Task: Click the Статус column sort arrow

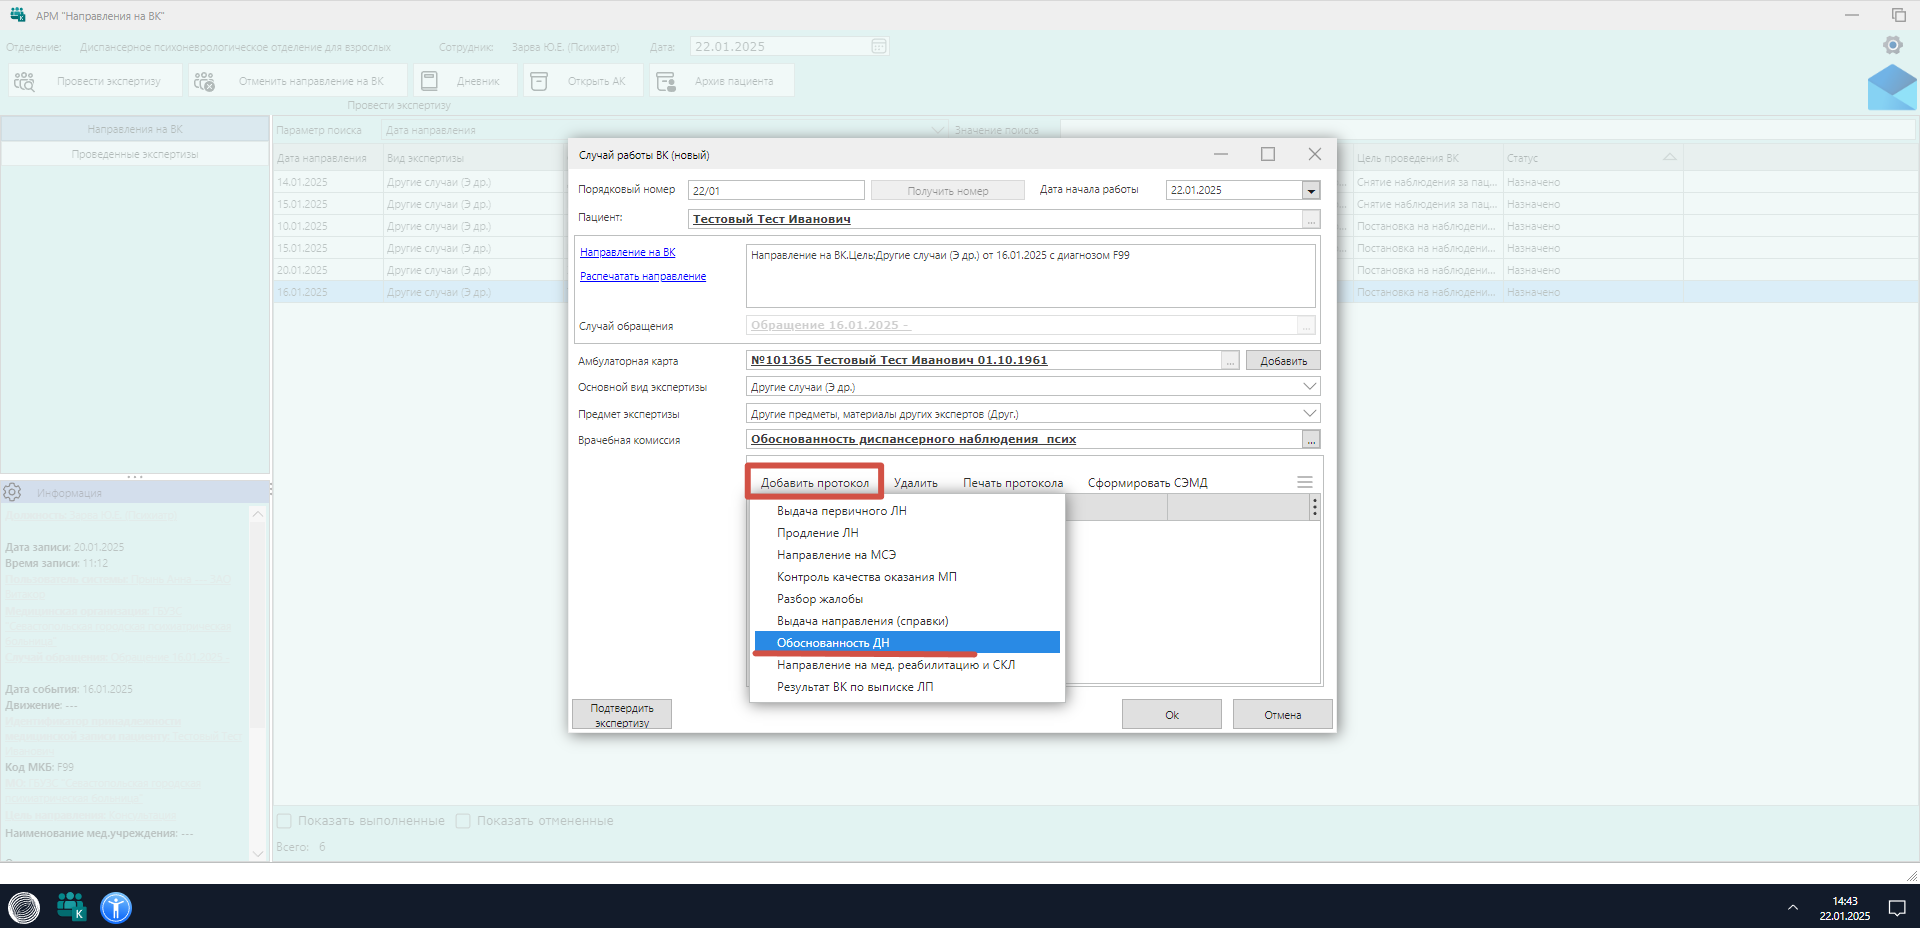Action: pyautogui.click(x=1669, y=157)
